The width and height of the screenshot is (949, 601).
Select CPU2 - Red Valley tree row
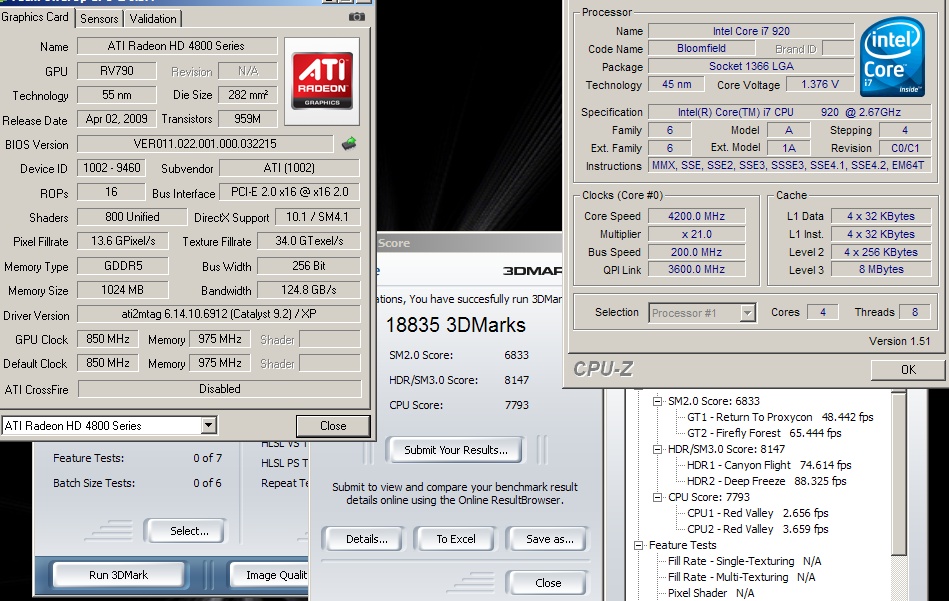click(x=758, y=529)
